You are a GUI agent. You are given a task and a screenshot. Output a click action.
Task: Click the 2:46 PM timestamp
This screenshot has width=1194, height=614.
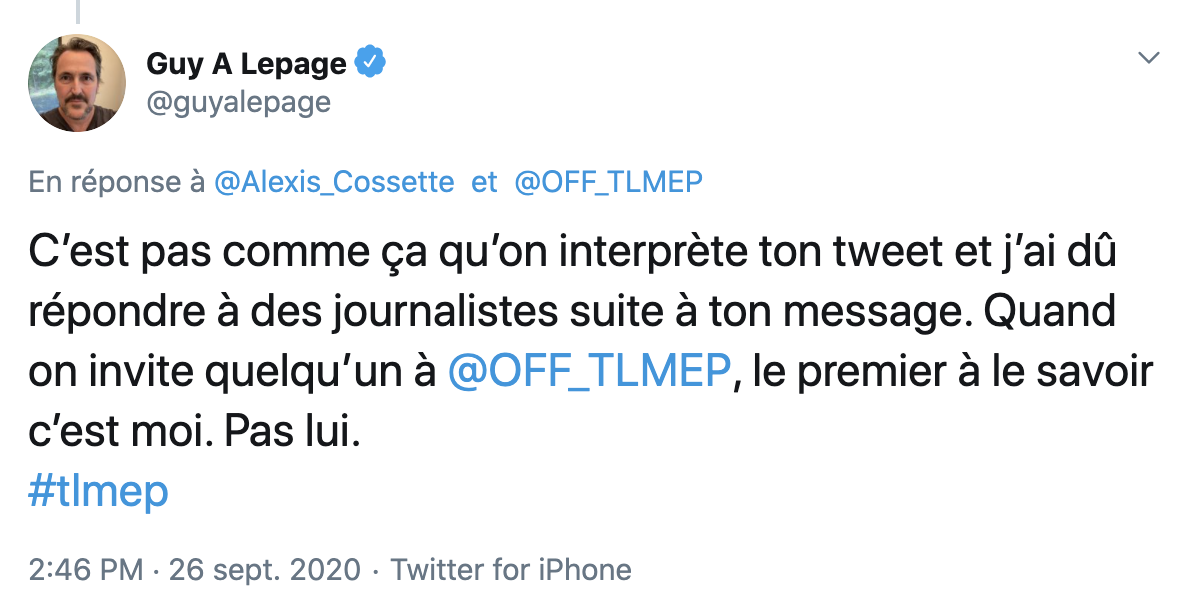tap(86, 570)
